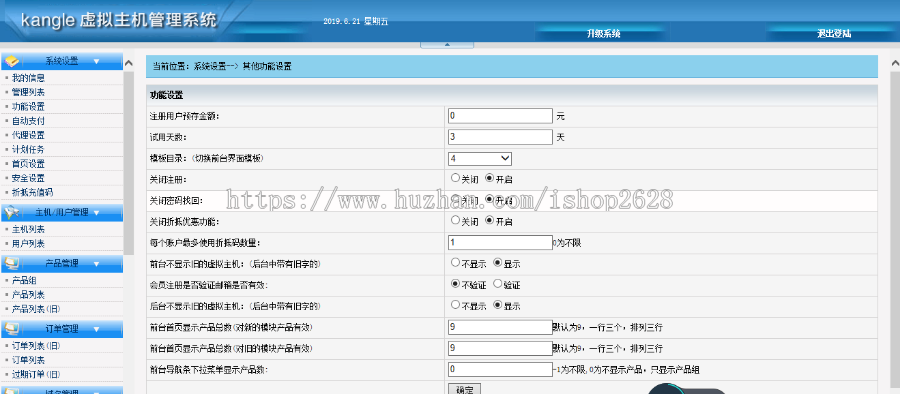Focus the 前台导航条下拉菜单显示产品数 input field
The width and height of the screenshot is (900, 394).
click(500, 369)
